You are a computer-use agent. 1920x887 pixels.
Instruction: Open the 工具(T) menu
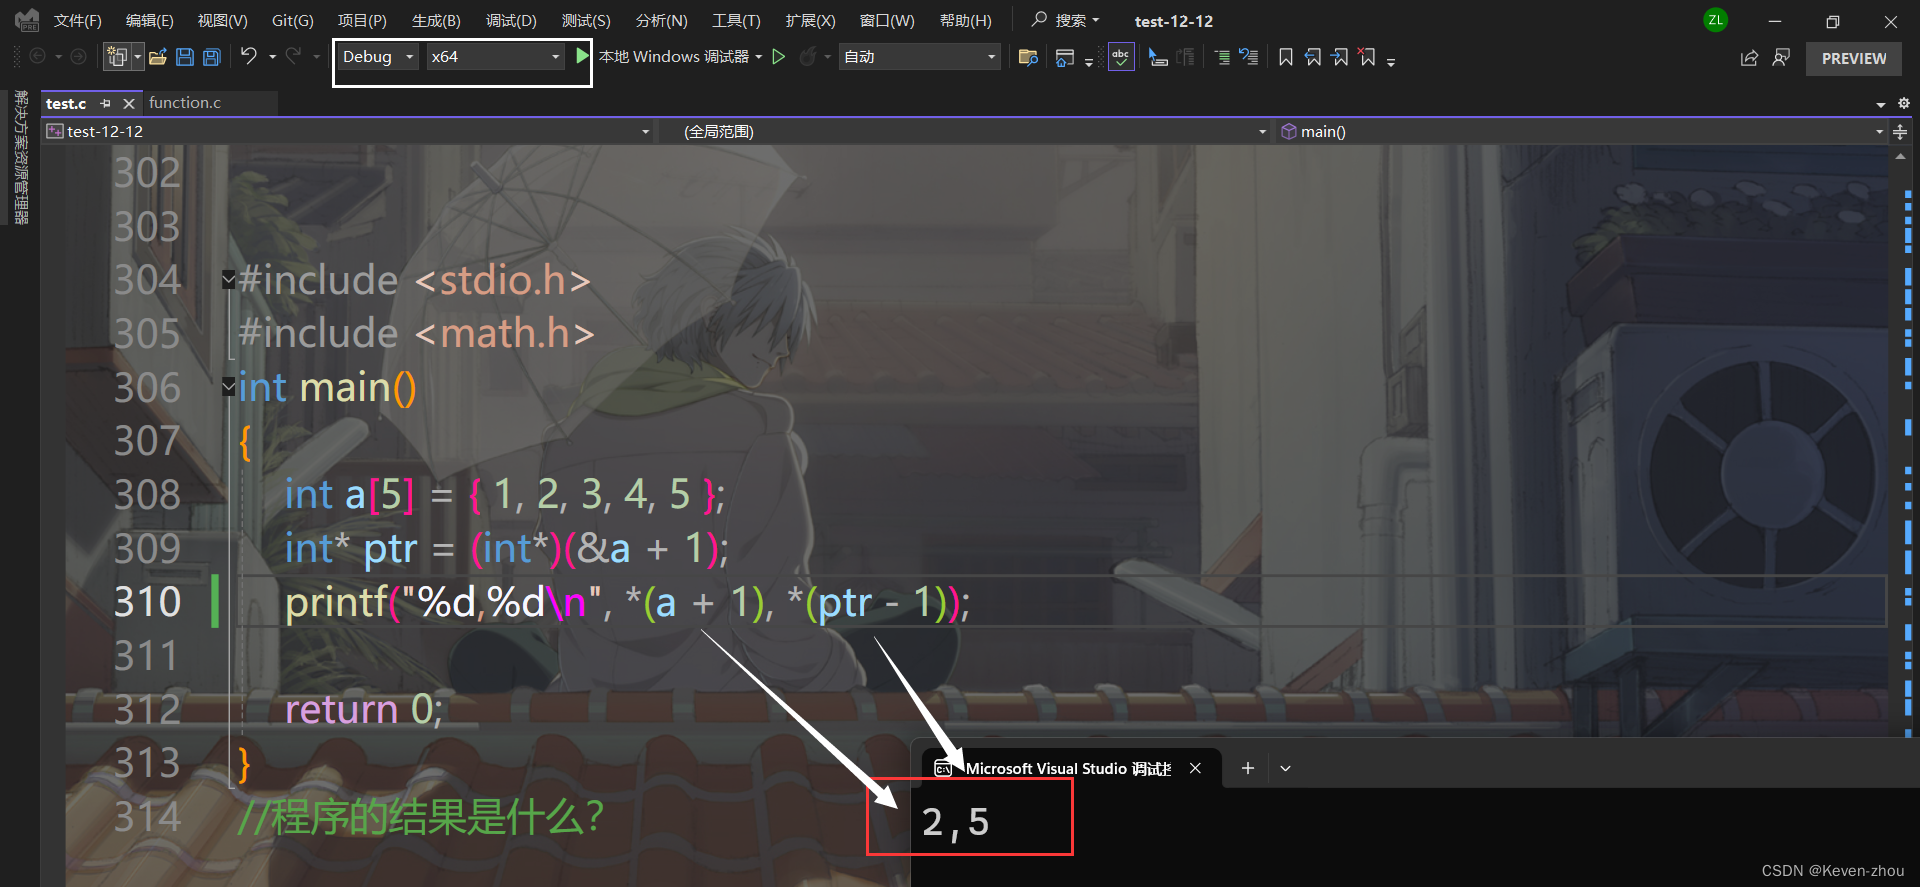pos(736,21)
